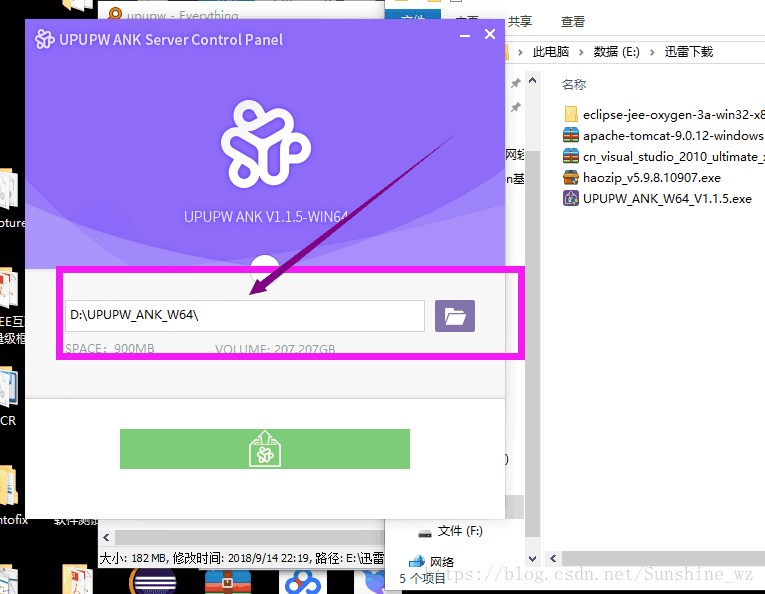Image resolution: width=765 pixels, height=594 pixels.
Task: Edit the install path D:\UPUPW_ANK_W64\ field
Action: [x=245, y=316]
